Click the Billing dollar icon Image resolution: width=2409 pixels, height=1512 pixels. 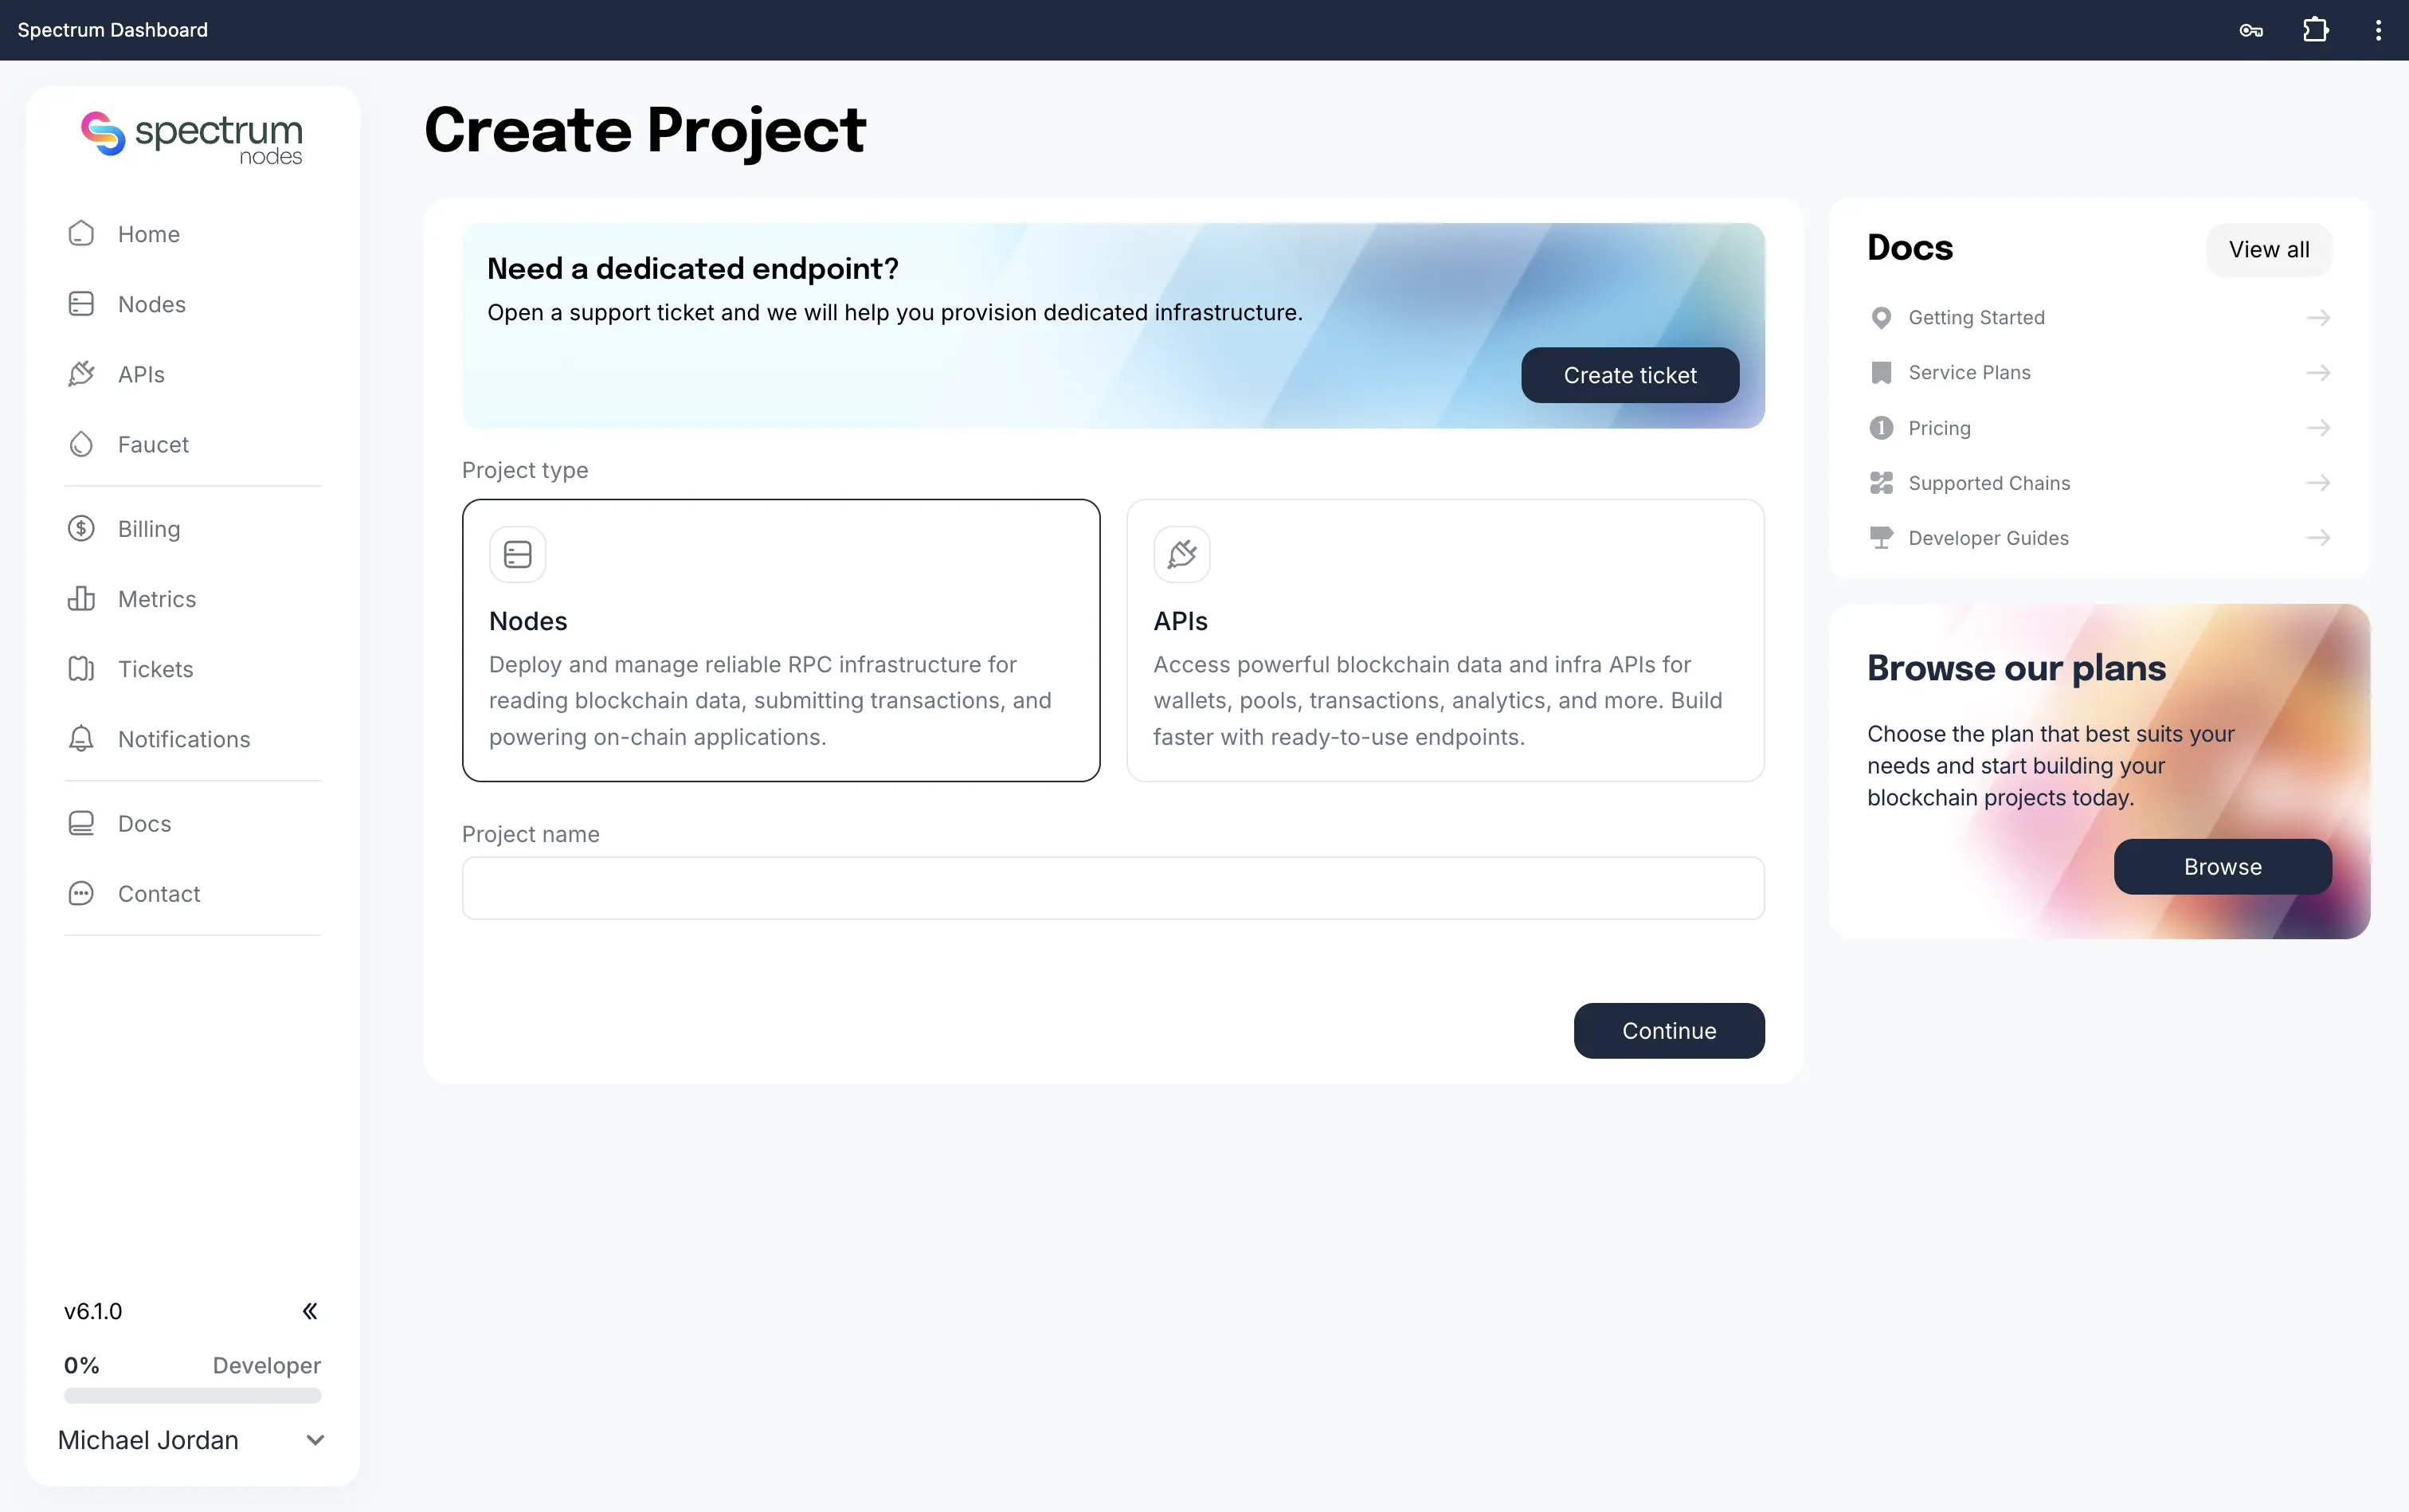[81, 529]
